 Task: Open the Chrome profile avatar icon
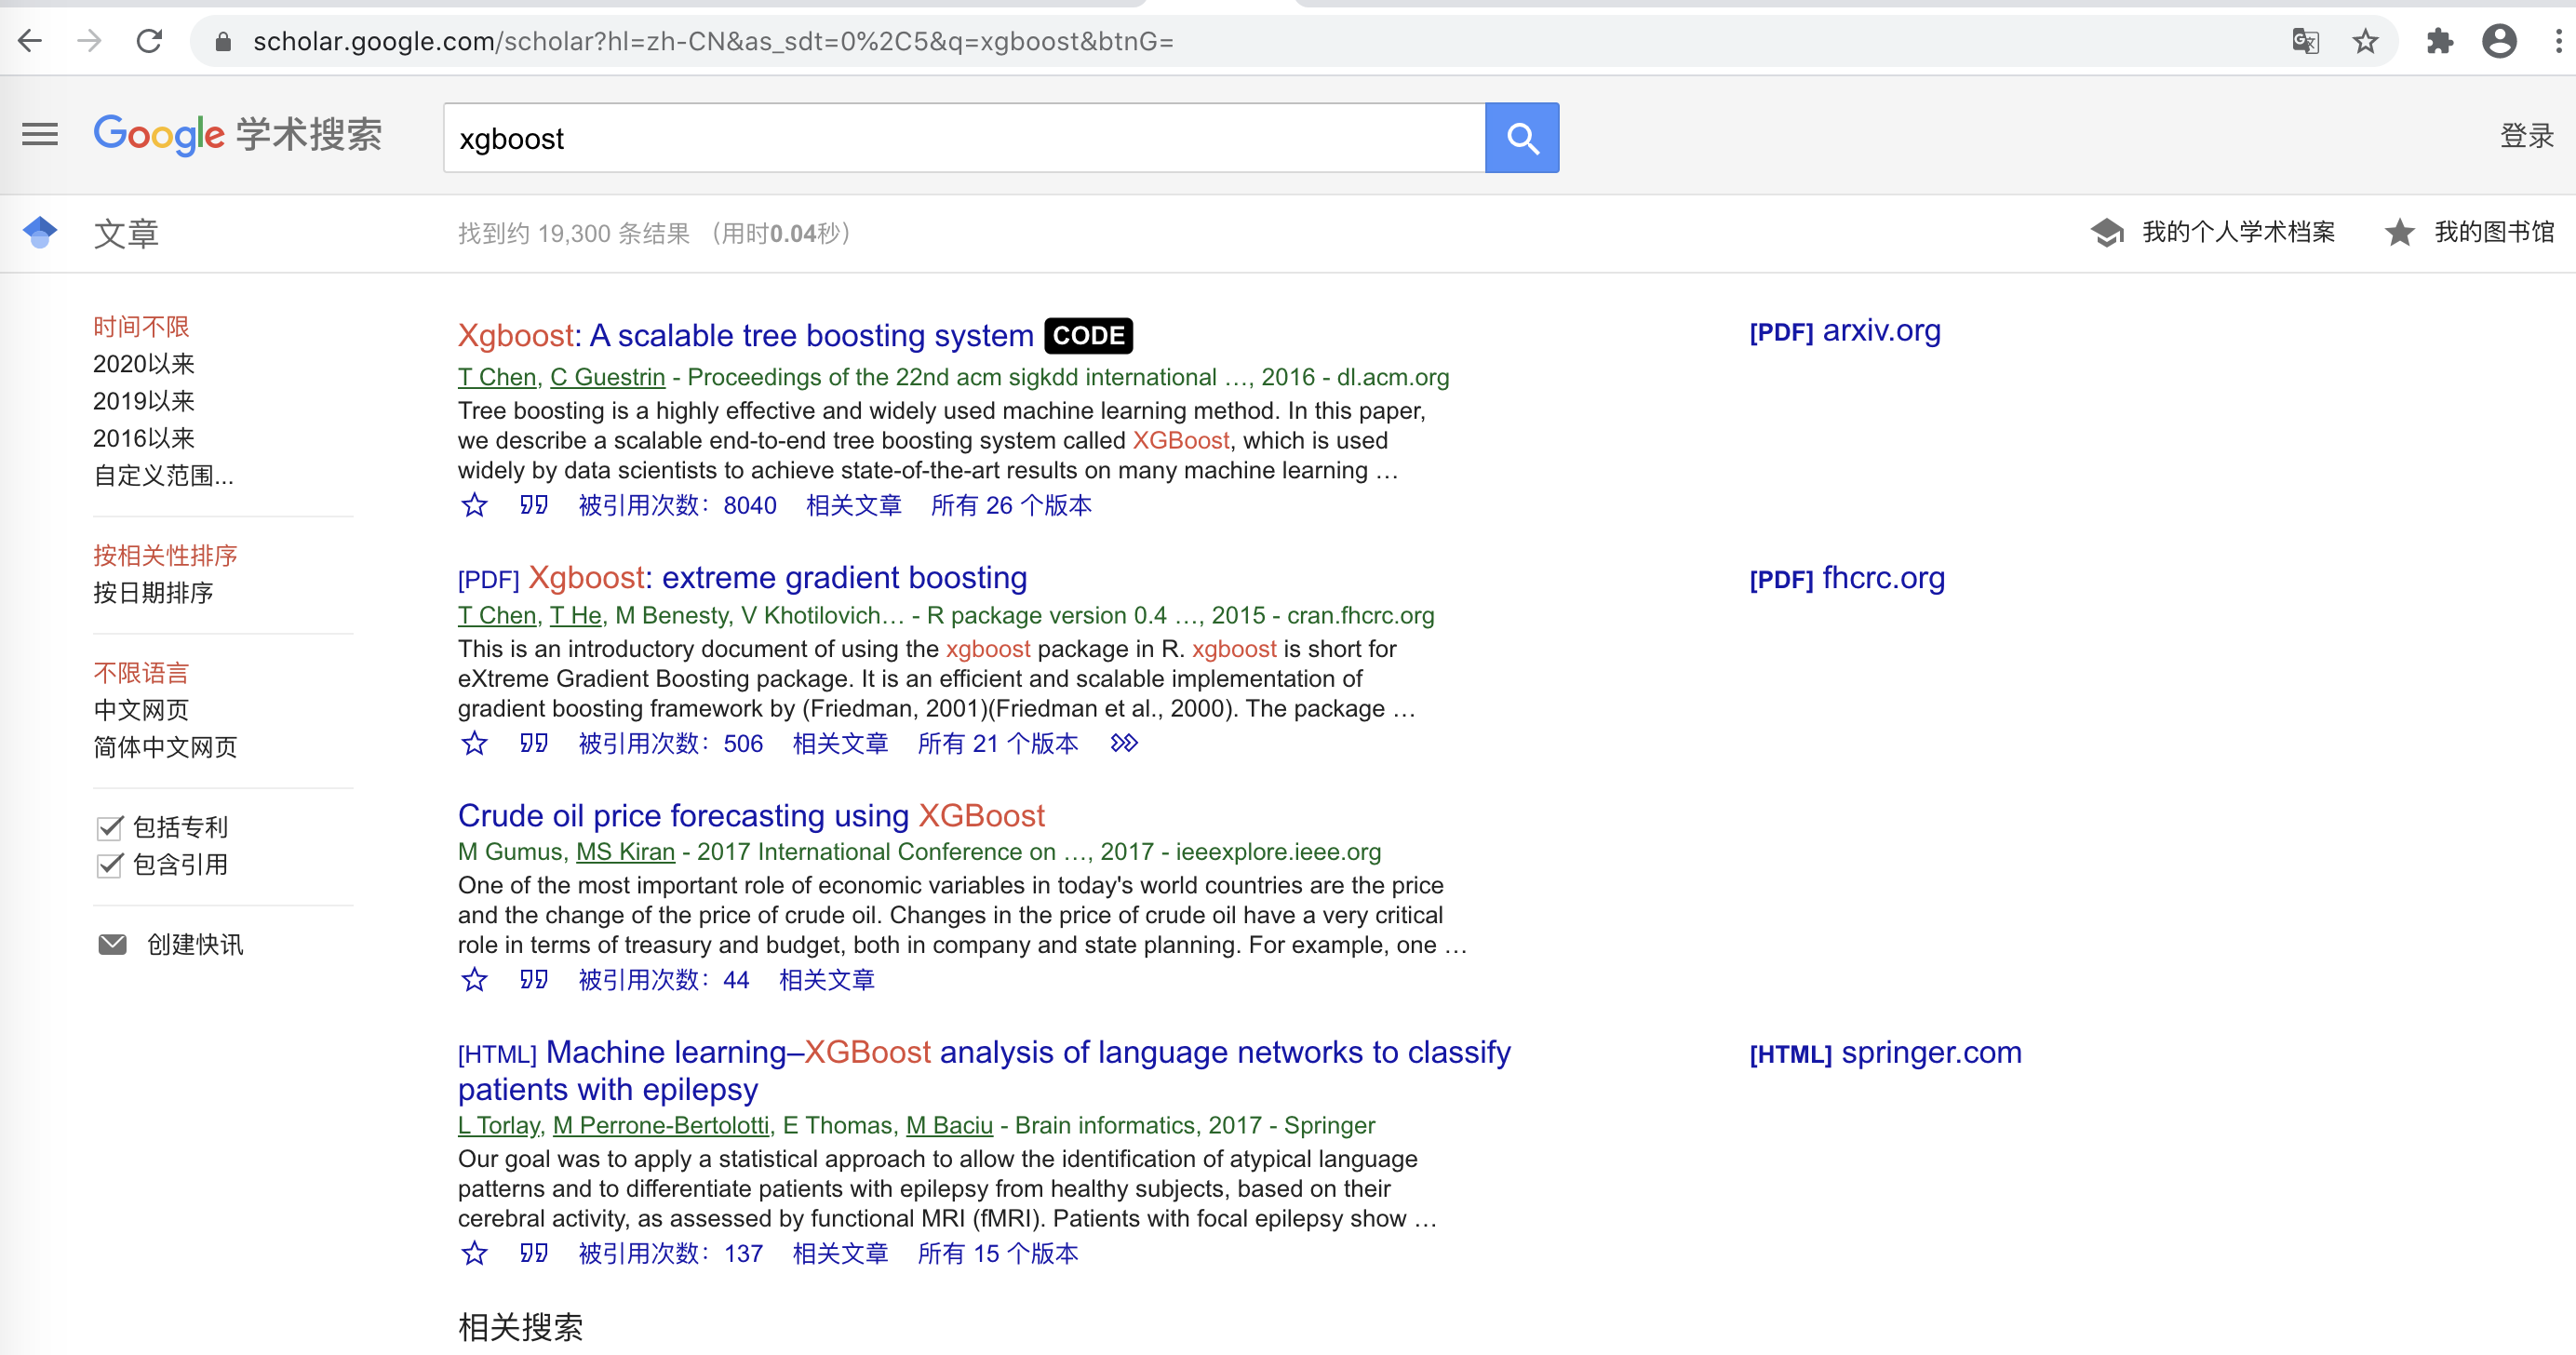[2499, 41]
